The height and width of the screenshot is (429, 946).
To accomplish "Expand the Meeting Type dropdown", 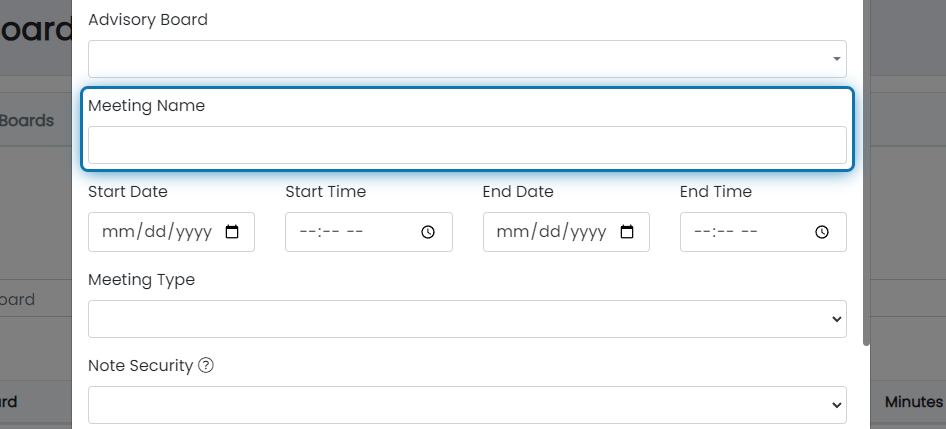I will point(467,319).
